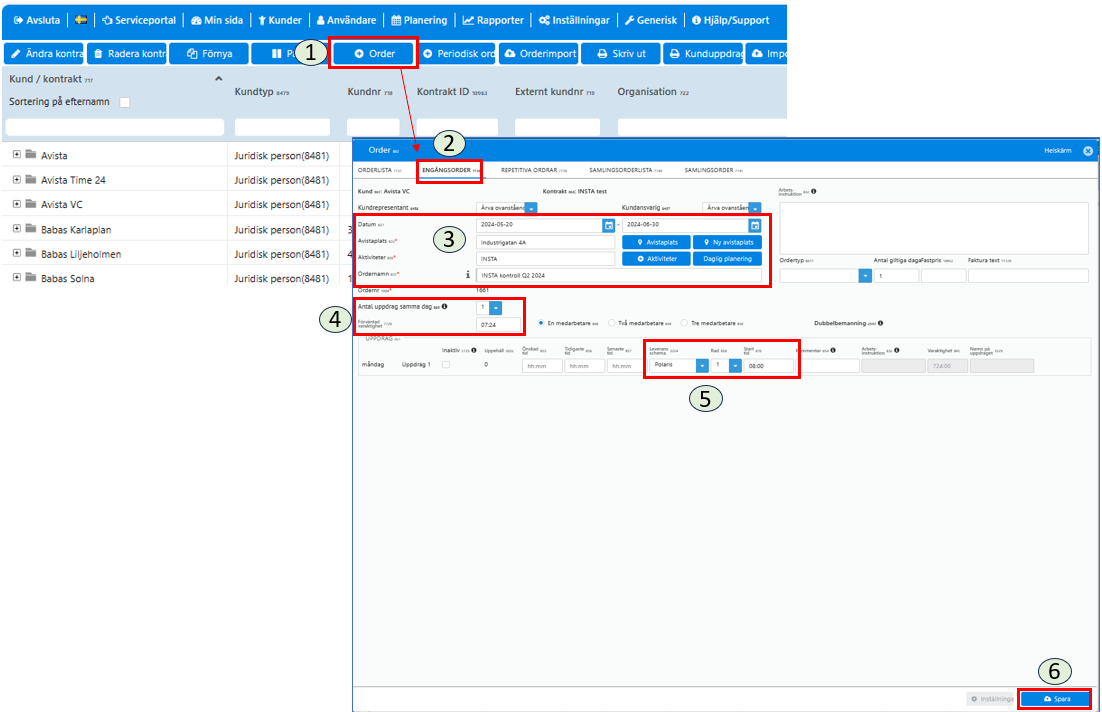Click the Daglig planering button
The width and height of the screenshot is (1102, 712).
727,259
